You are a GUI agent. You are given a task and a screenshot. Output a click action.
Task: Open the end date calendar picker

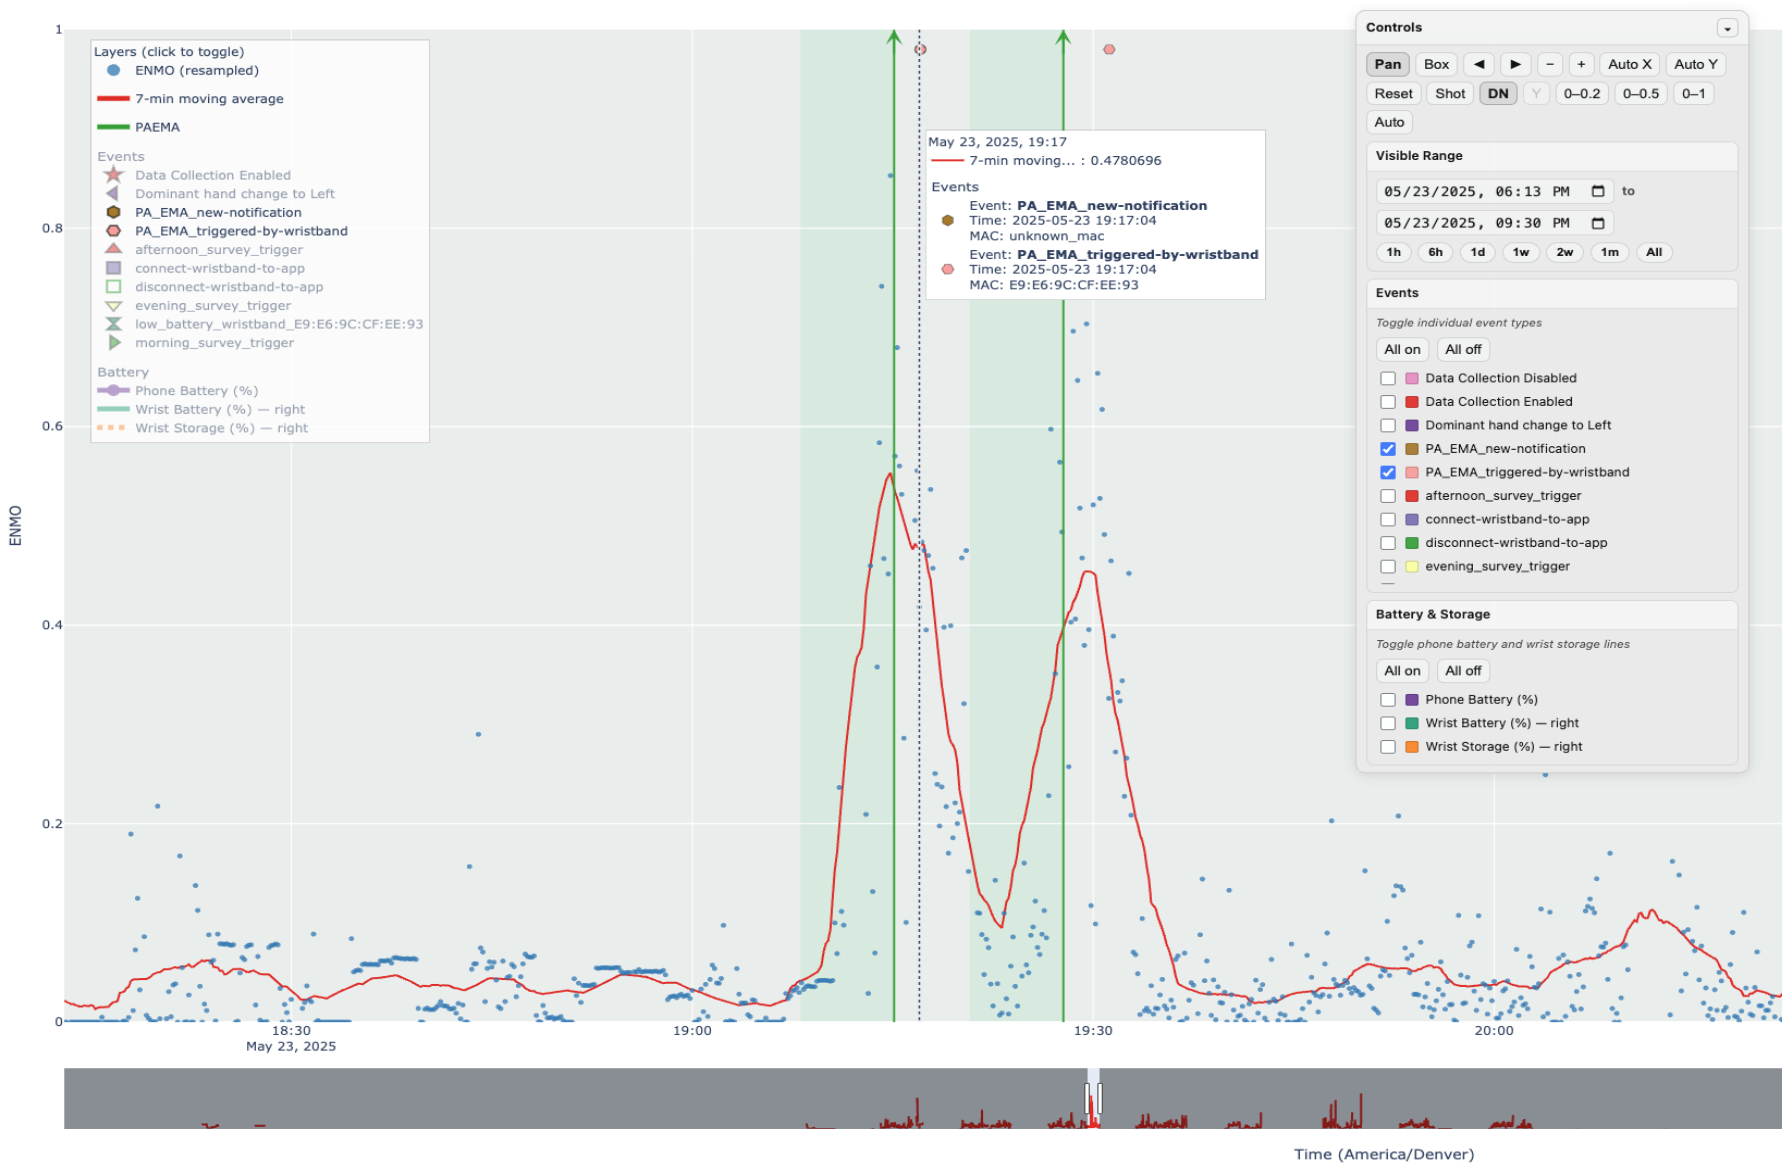click(1598, 223)
